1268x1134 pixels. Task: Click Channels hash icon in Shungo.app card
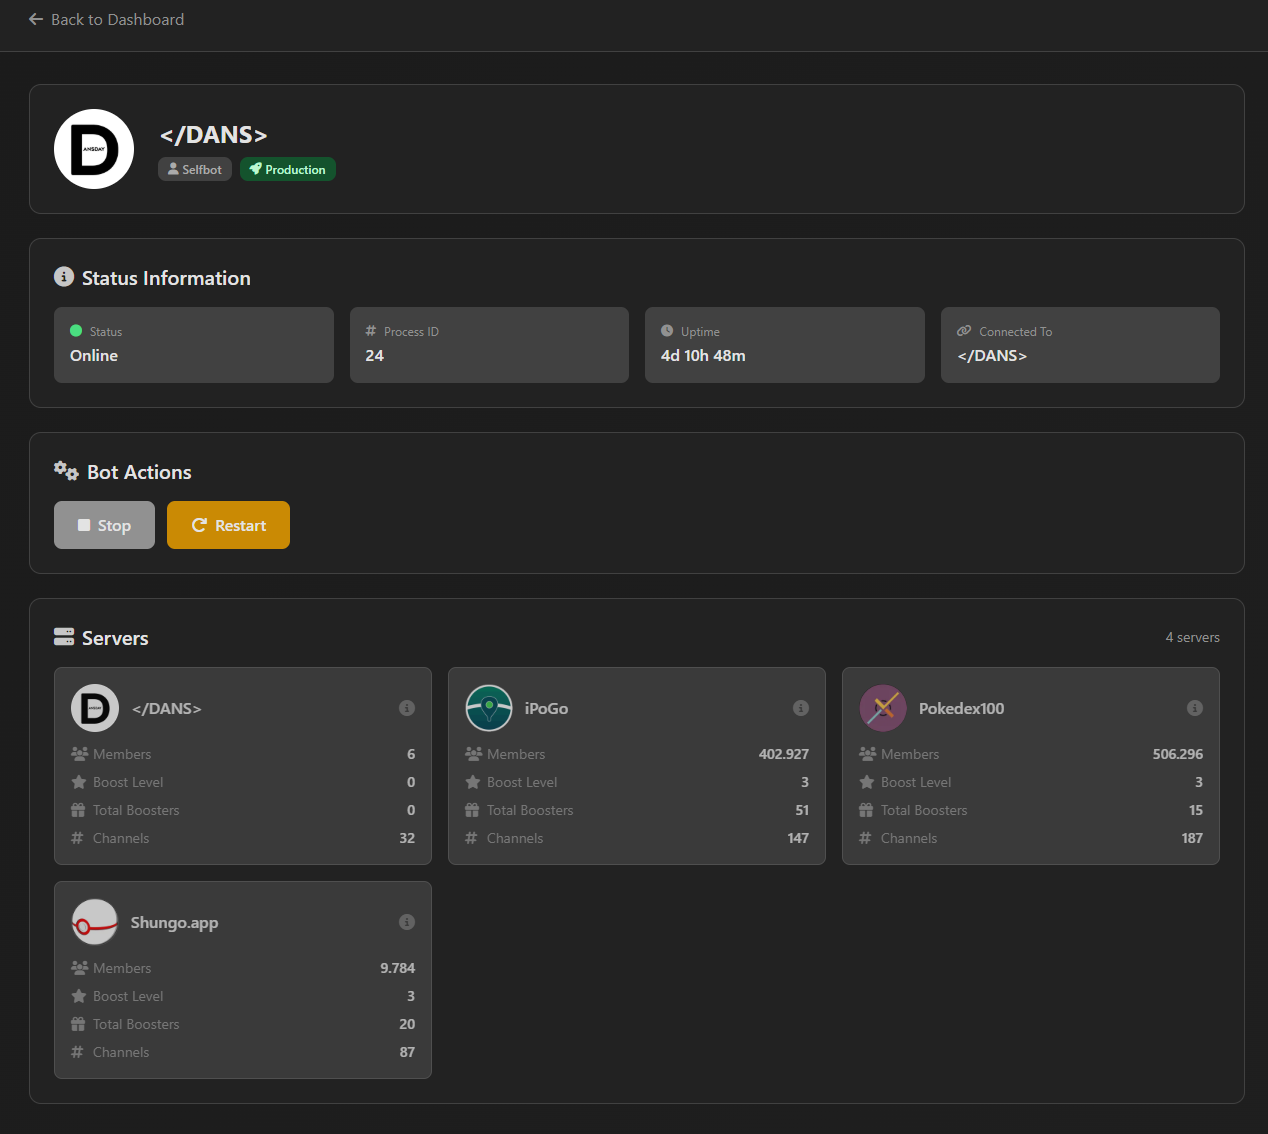point(77,1052)
